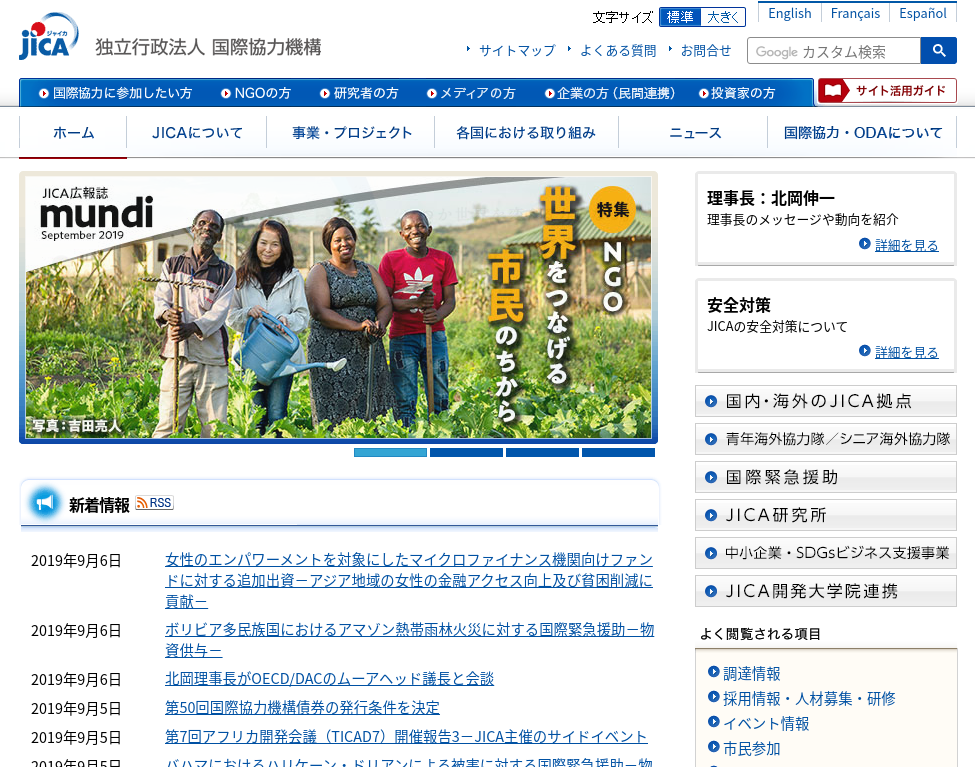Click the Google カスタム検索 input field

(834, 51)
